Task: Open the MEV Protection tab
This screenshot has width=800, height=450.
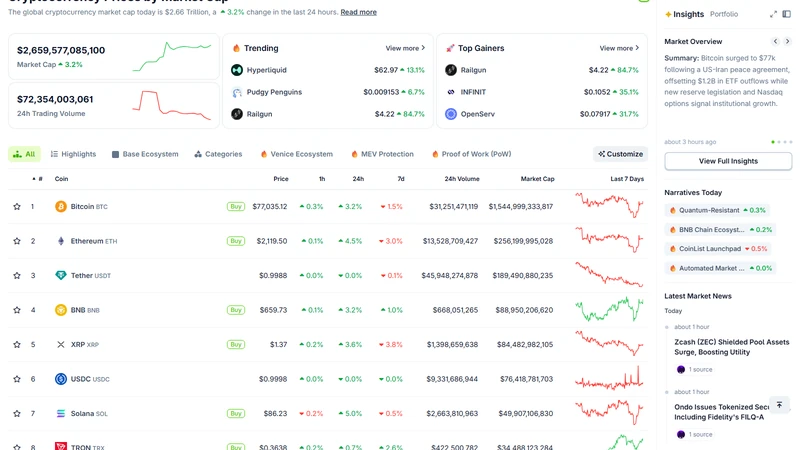Action: click(x=382, y=154)
